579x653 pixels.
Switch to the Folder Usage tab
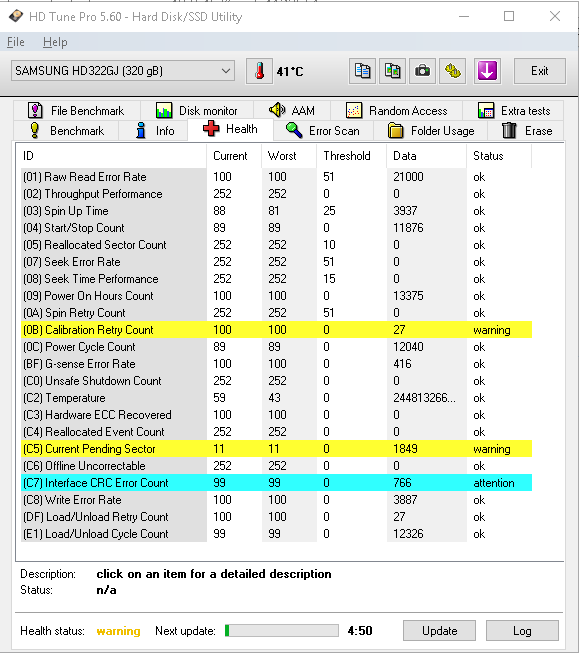point(431,131)
